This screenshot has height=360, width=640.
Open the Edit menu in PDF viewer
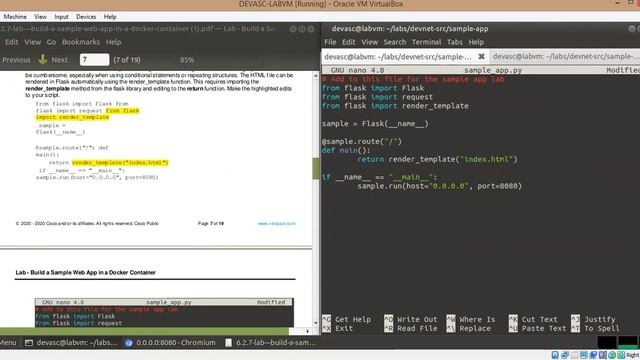click(11, 42)
